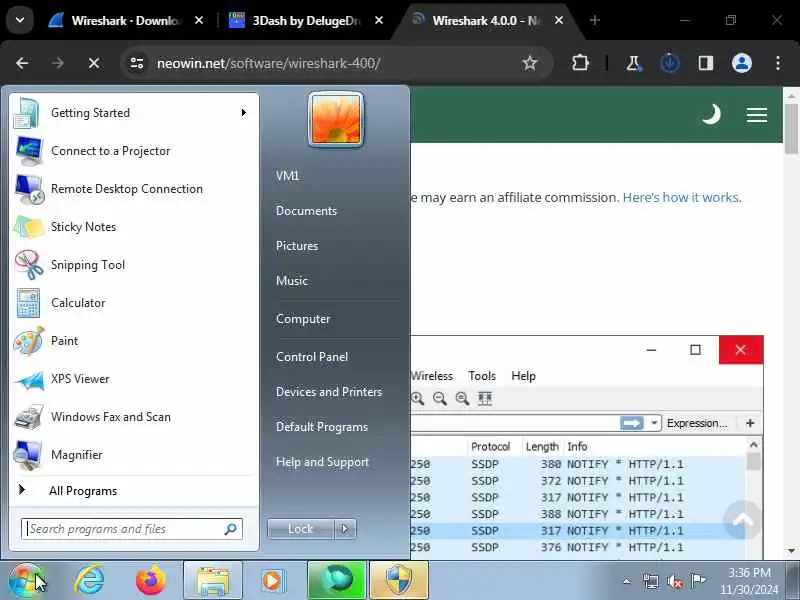Click Wireshark normal size zoom icon
The image size is (800, 600).
tap(462, 398)
